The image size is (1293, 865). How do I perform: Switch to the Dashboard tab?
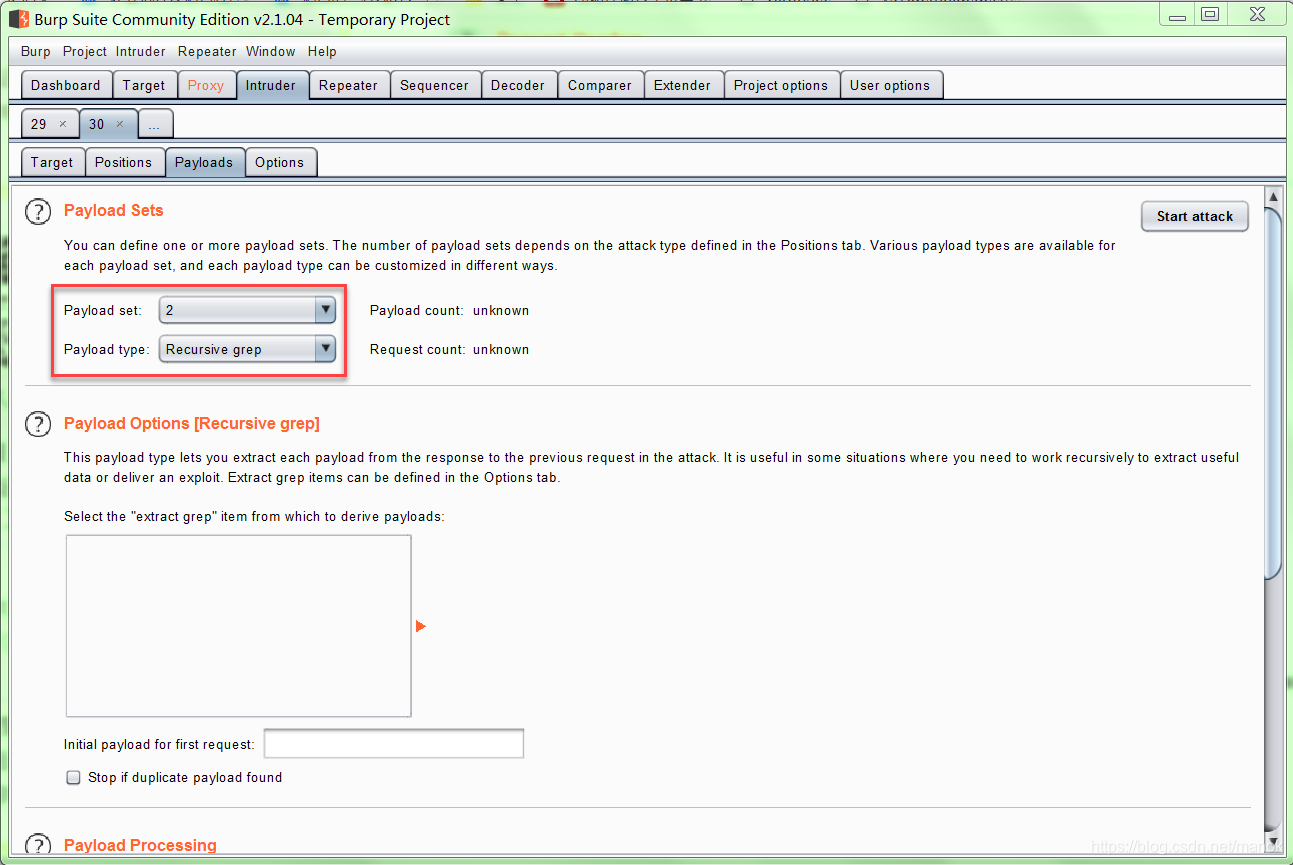[x=66, y=85]
